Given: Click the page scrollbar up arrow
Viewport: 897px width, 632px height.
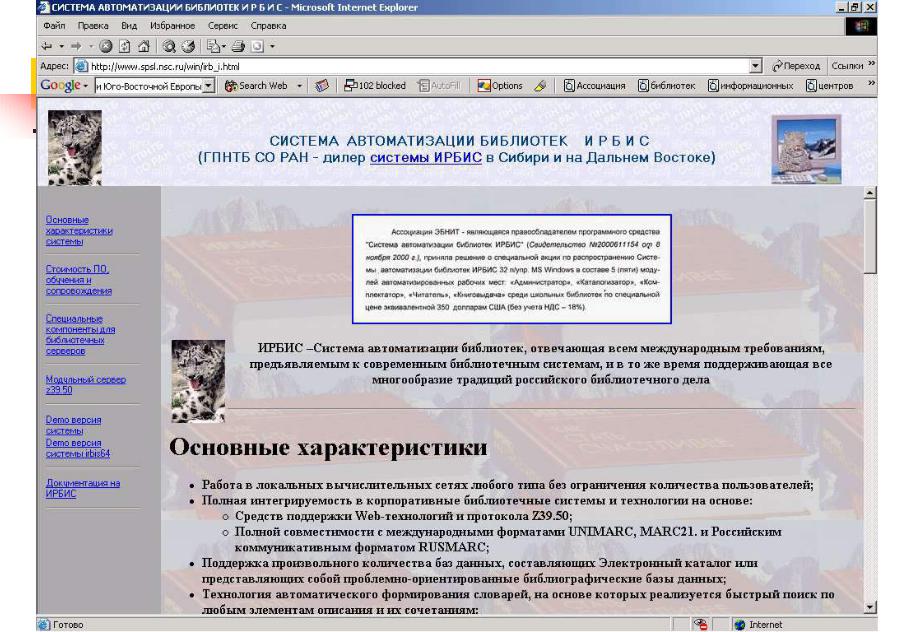Looking at the screenshot, I should click(870, 193).
